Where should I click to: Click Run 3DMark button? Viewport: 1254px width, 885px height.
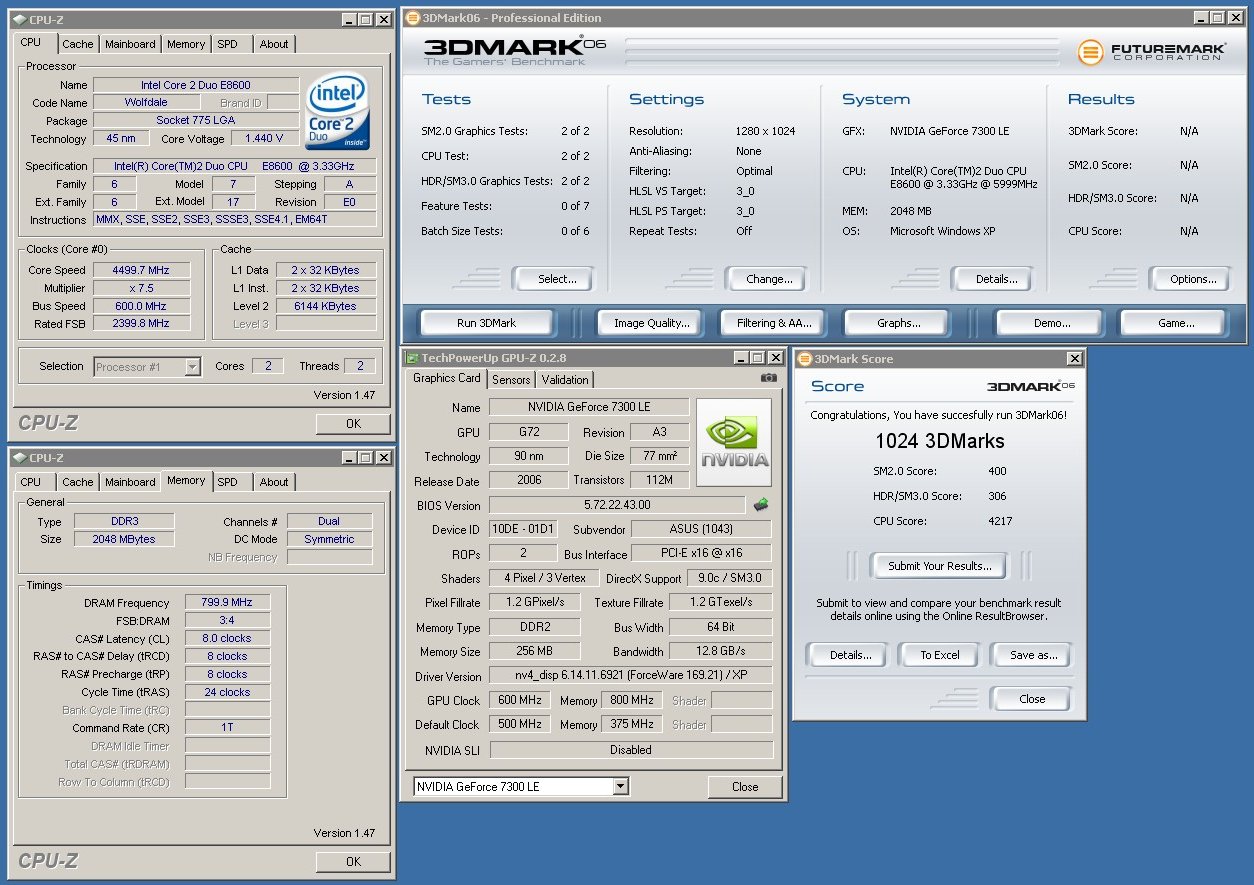coord(487,323)
